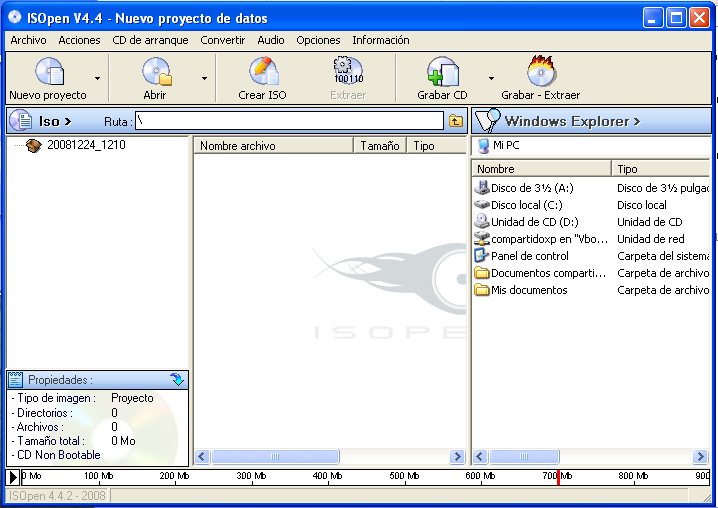This screenshot has width=718, height=508.
Task: Open an image with Abrir icon
Action: coord(157,72)
